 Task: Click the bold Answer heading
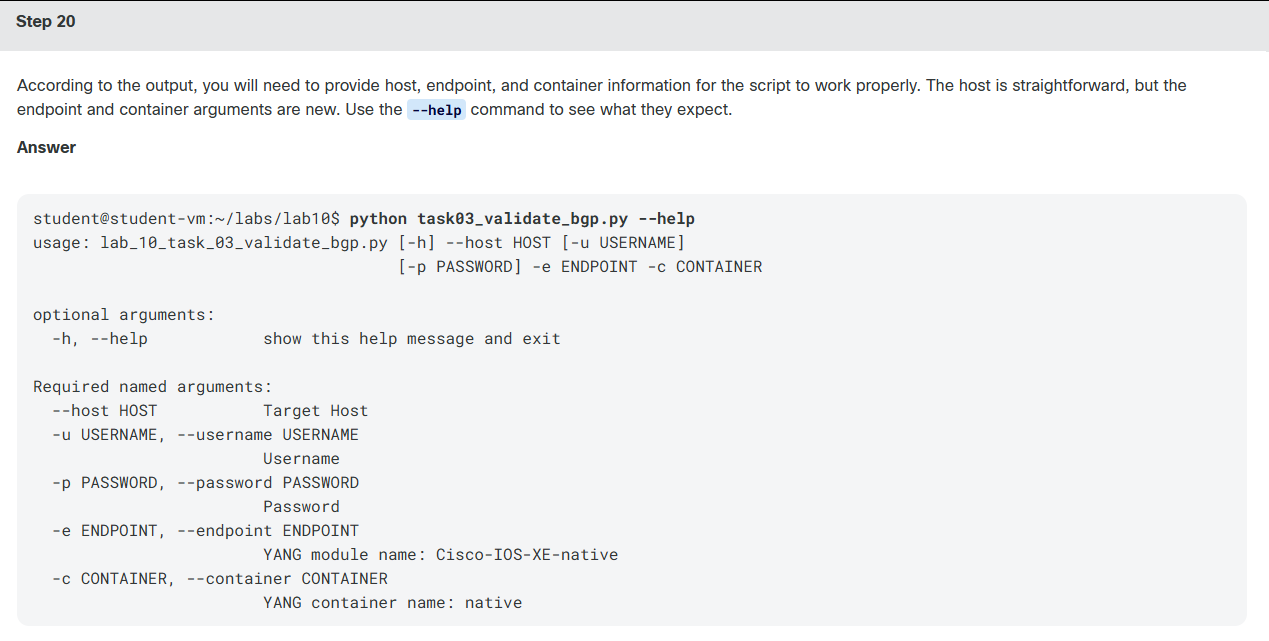[46, 147]
